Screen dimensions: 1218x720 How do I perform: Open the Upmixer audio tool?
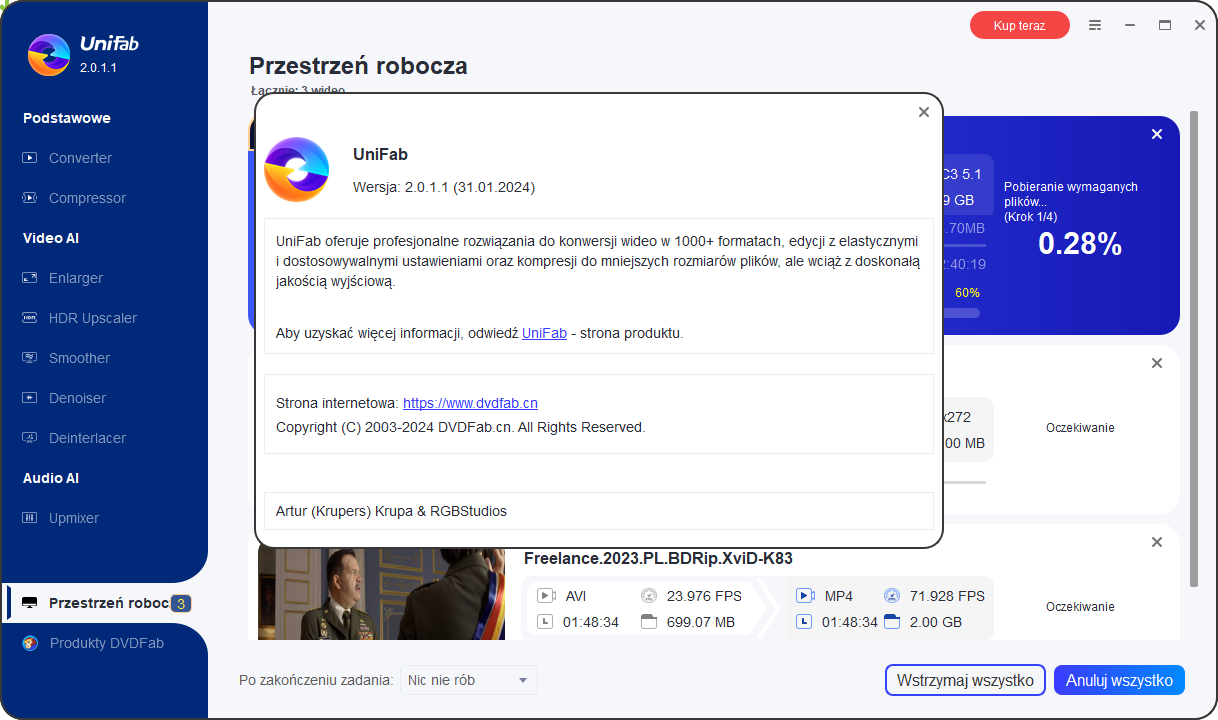tap(74, 518)
